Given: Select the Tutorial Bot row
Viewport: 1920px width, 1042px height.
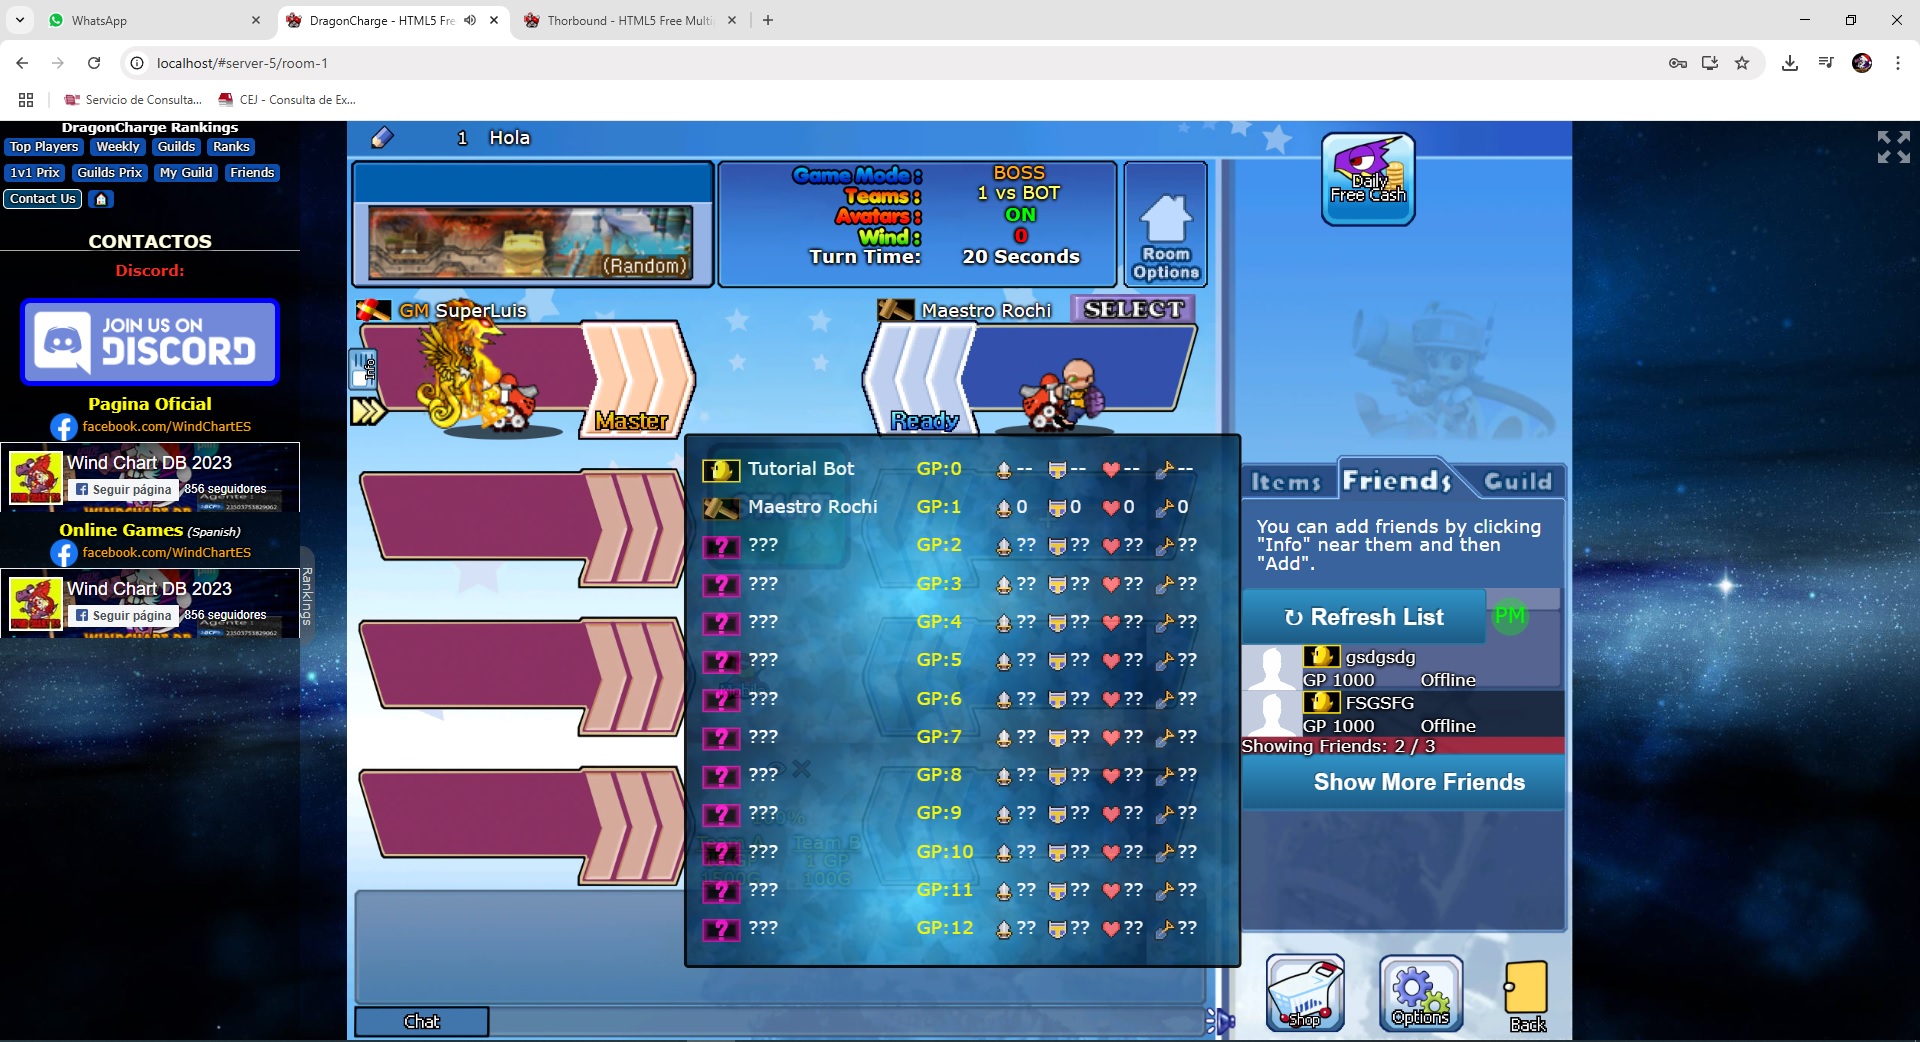Looking at the screenshot, I should pos(962,469).
